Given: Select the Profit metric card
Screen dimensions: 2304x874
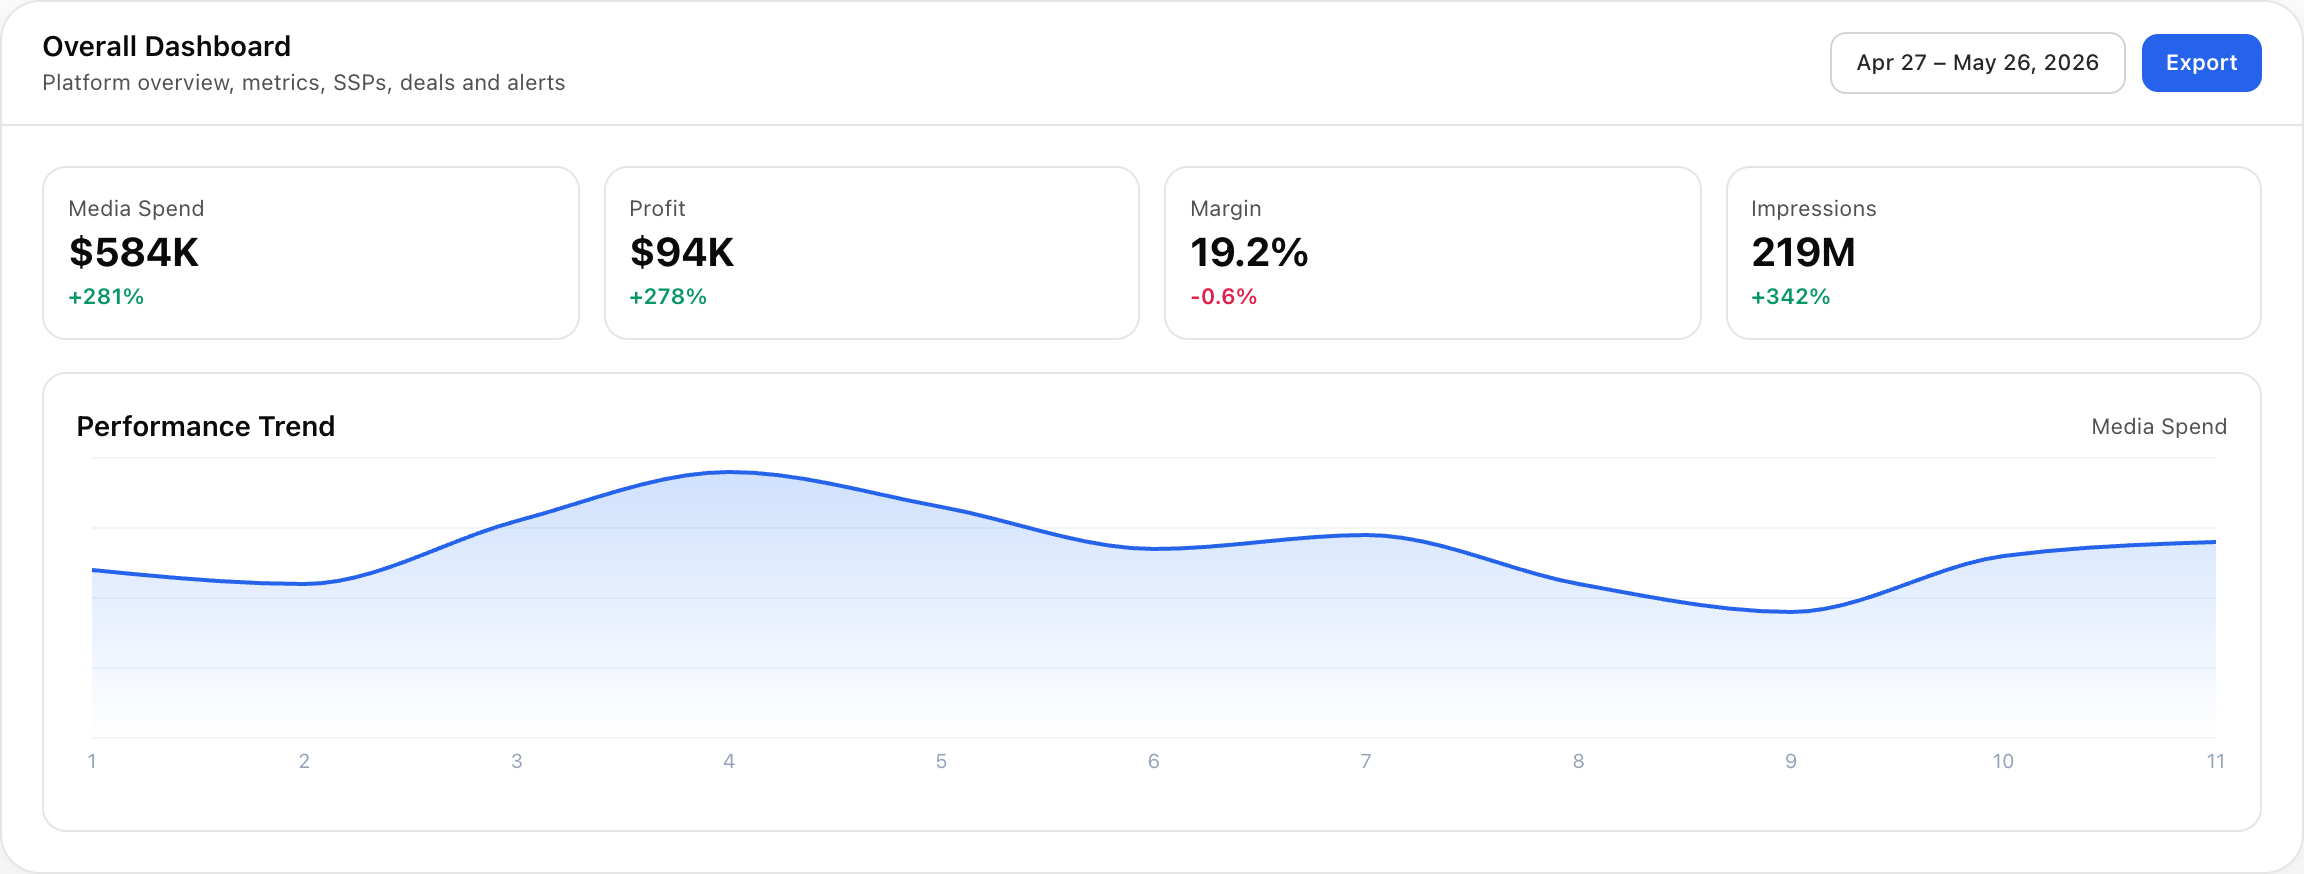Looking at the screenshot, I should tap(872, 253).
